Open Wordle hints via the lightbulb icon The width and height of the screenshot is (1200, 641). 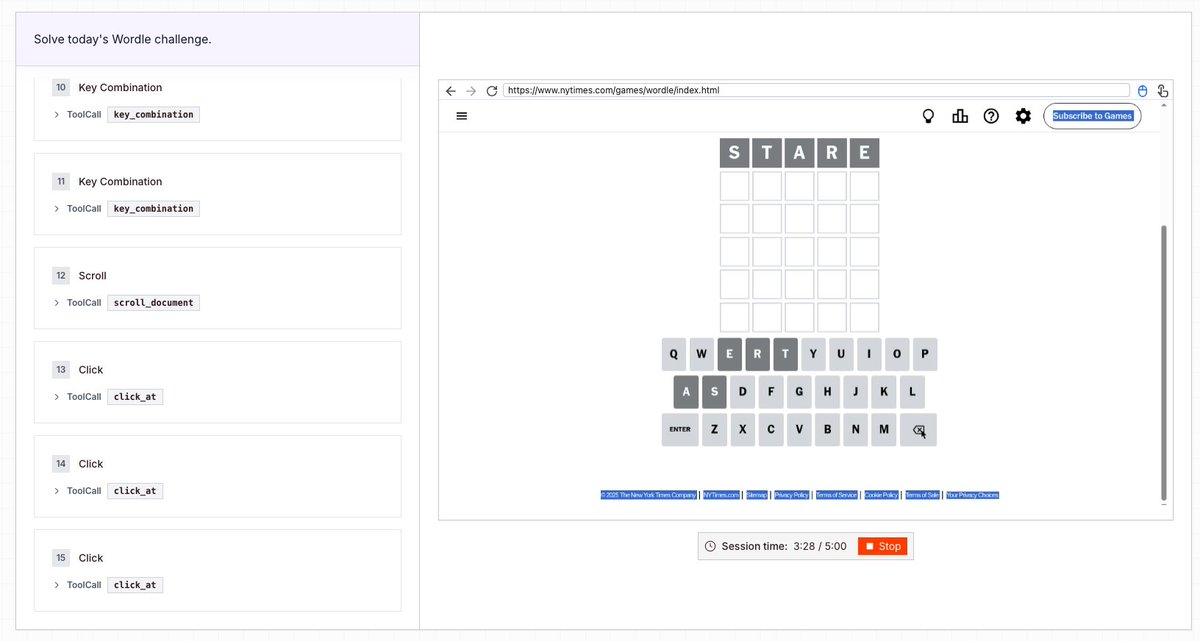click(x=928, y=116)
